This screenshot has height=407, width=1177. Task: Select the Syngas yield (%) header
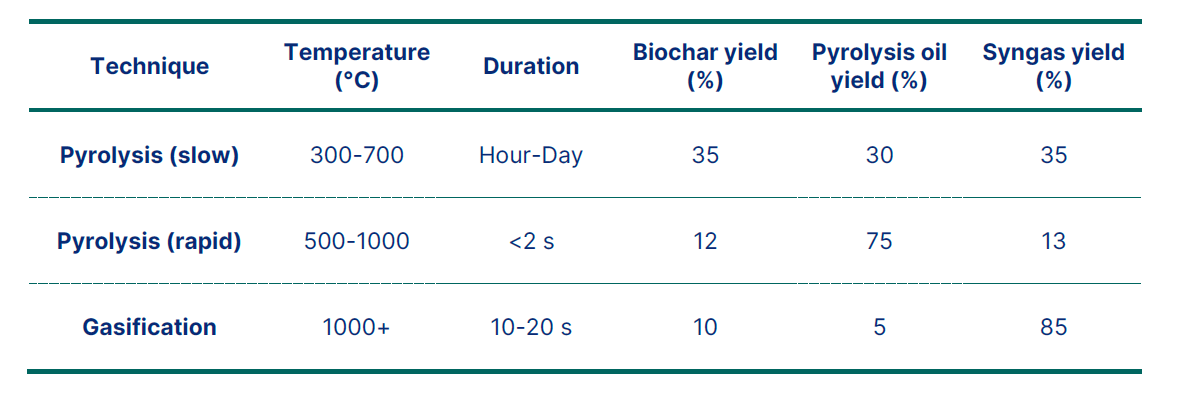pos(1053,66)
